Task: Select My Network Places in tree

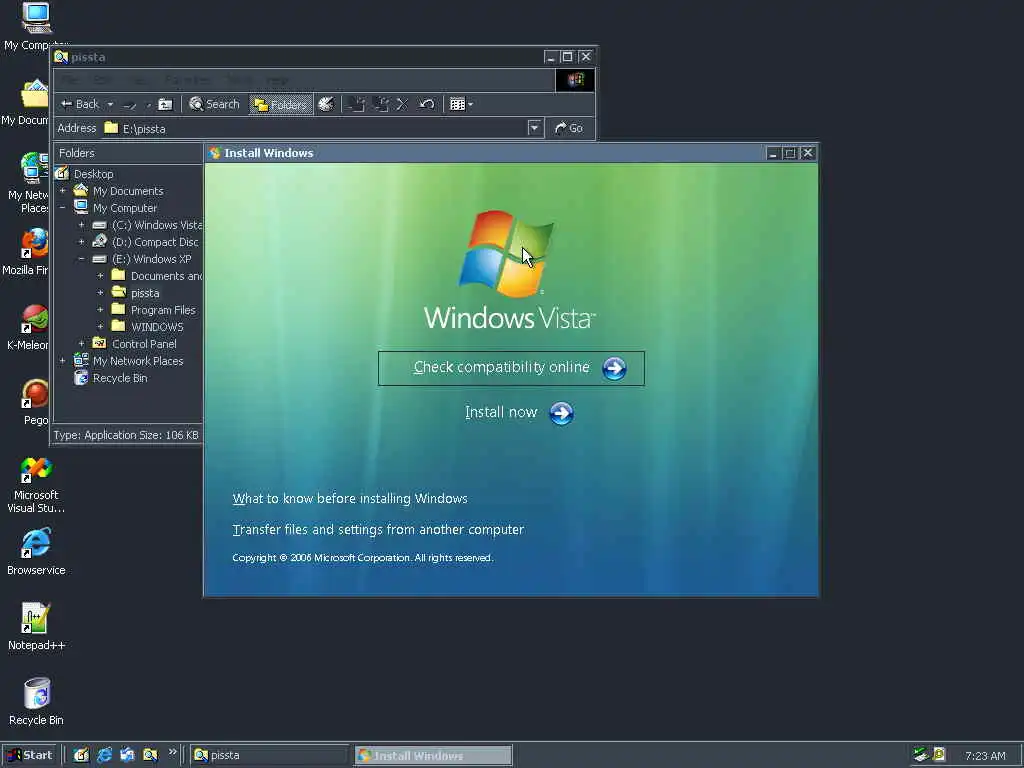Action: point(138,360)
